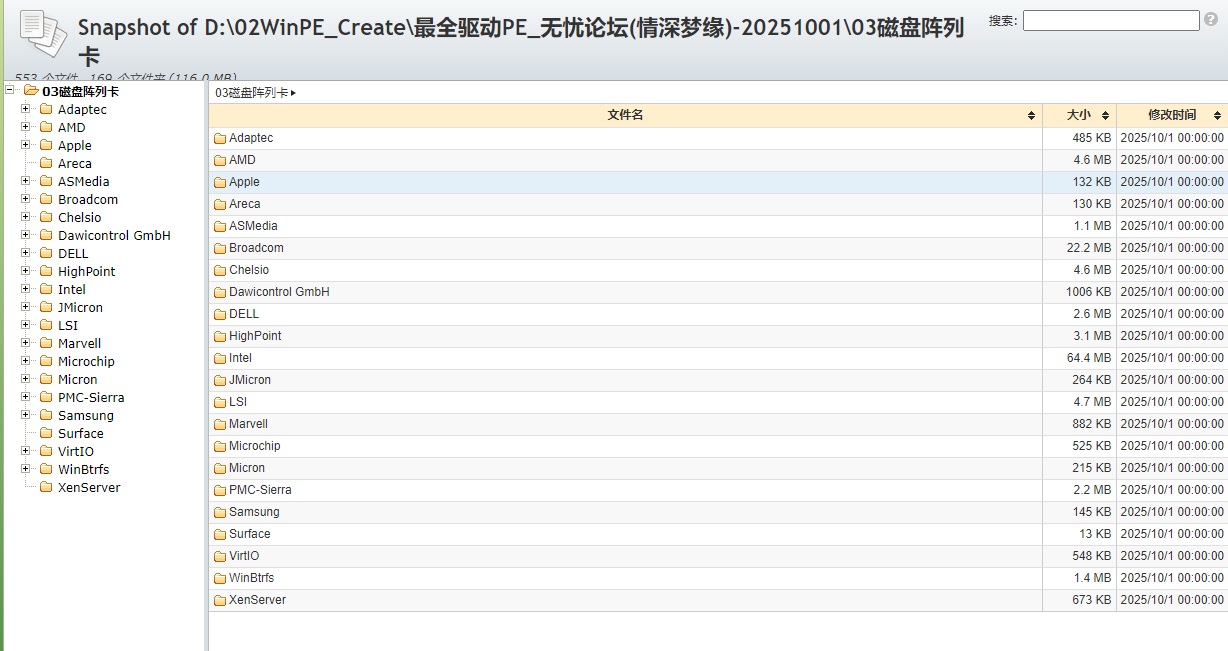Expand the WinBtrfs tree node
The image size is (1228, 651).
pos(25,469)
